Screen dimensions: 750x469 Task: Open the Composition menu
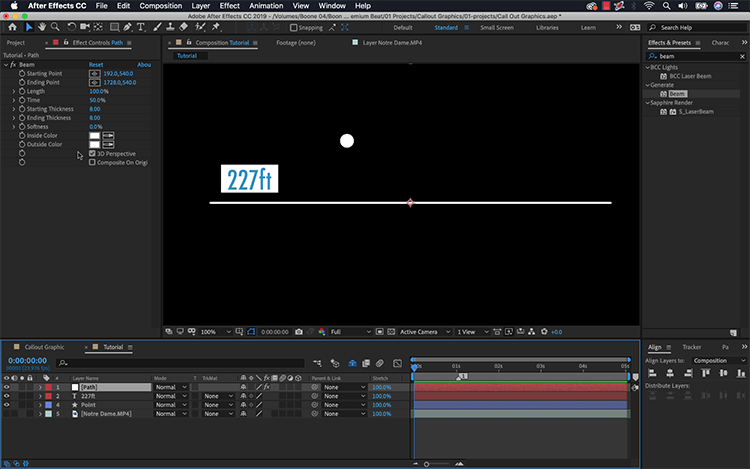(160, 6)
